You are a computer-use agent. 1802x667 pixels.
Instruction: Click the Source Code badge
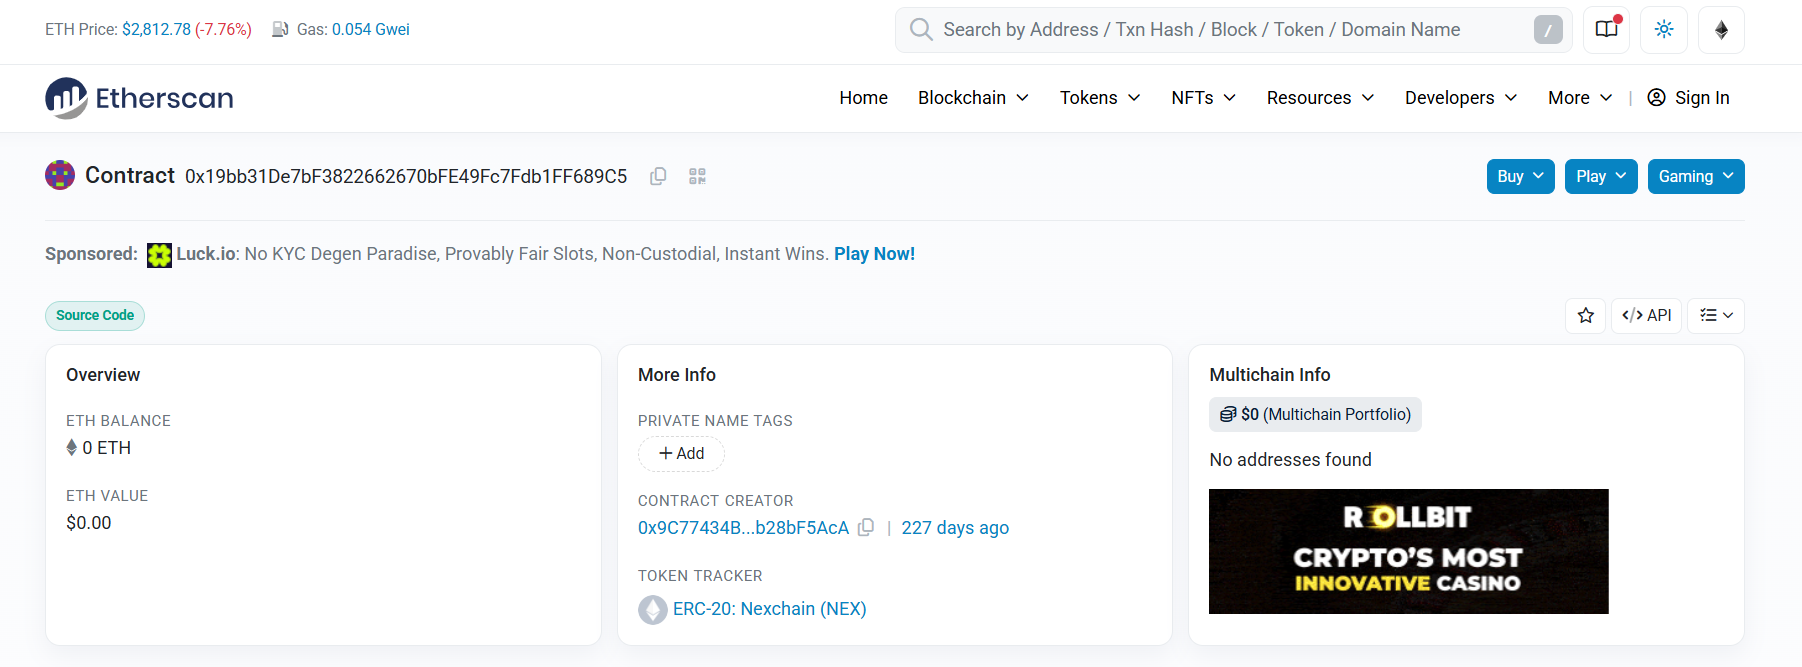pyautogui.click(x=95, y=316)
